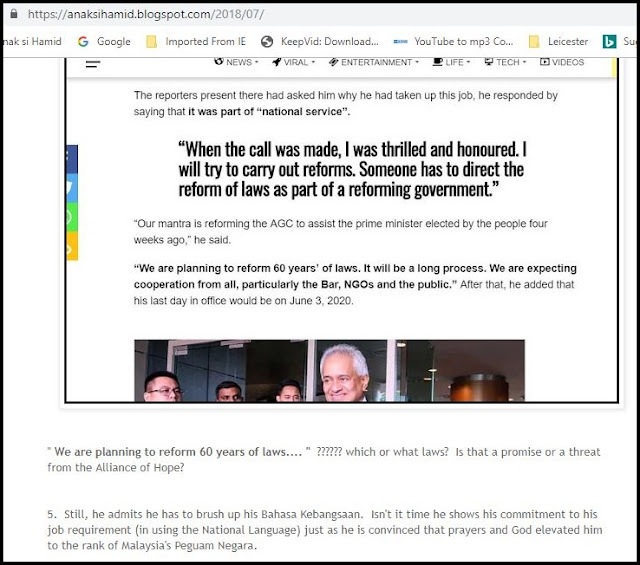Open the hamburger menu in the embedded site header
The image size is (640, 565).
pos(93,64)
